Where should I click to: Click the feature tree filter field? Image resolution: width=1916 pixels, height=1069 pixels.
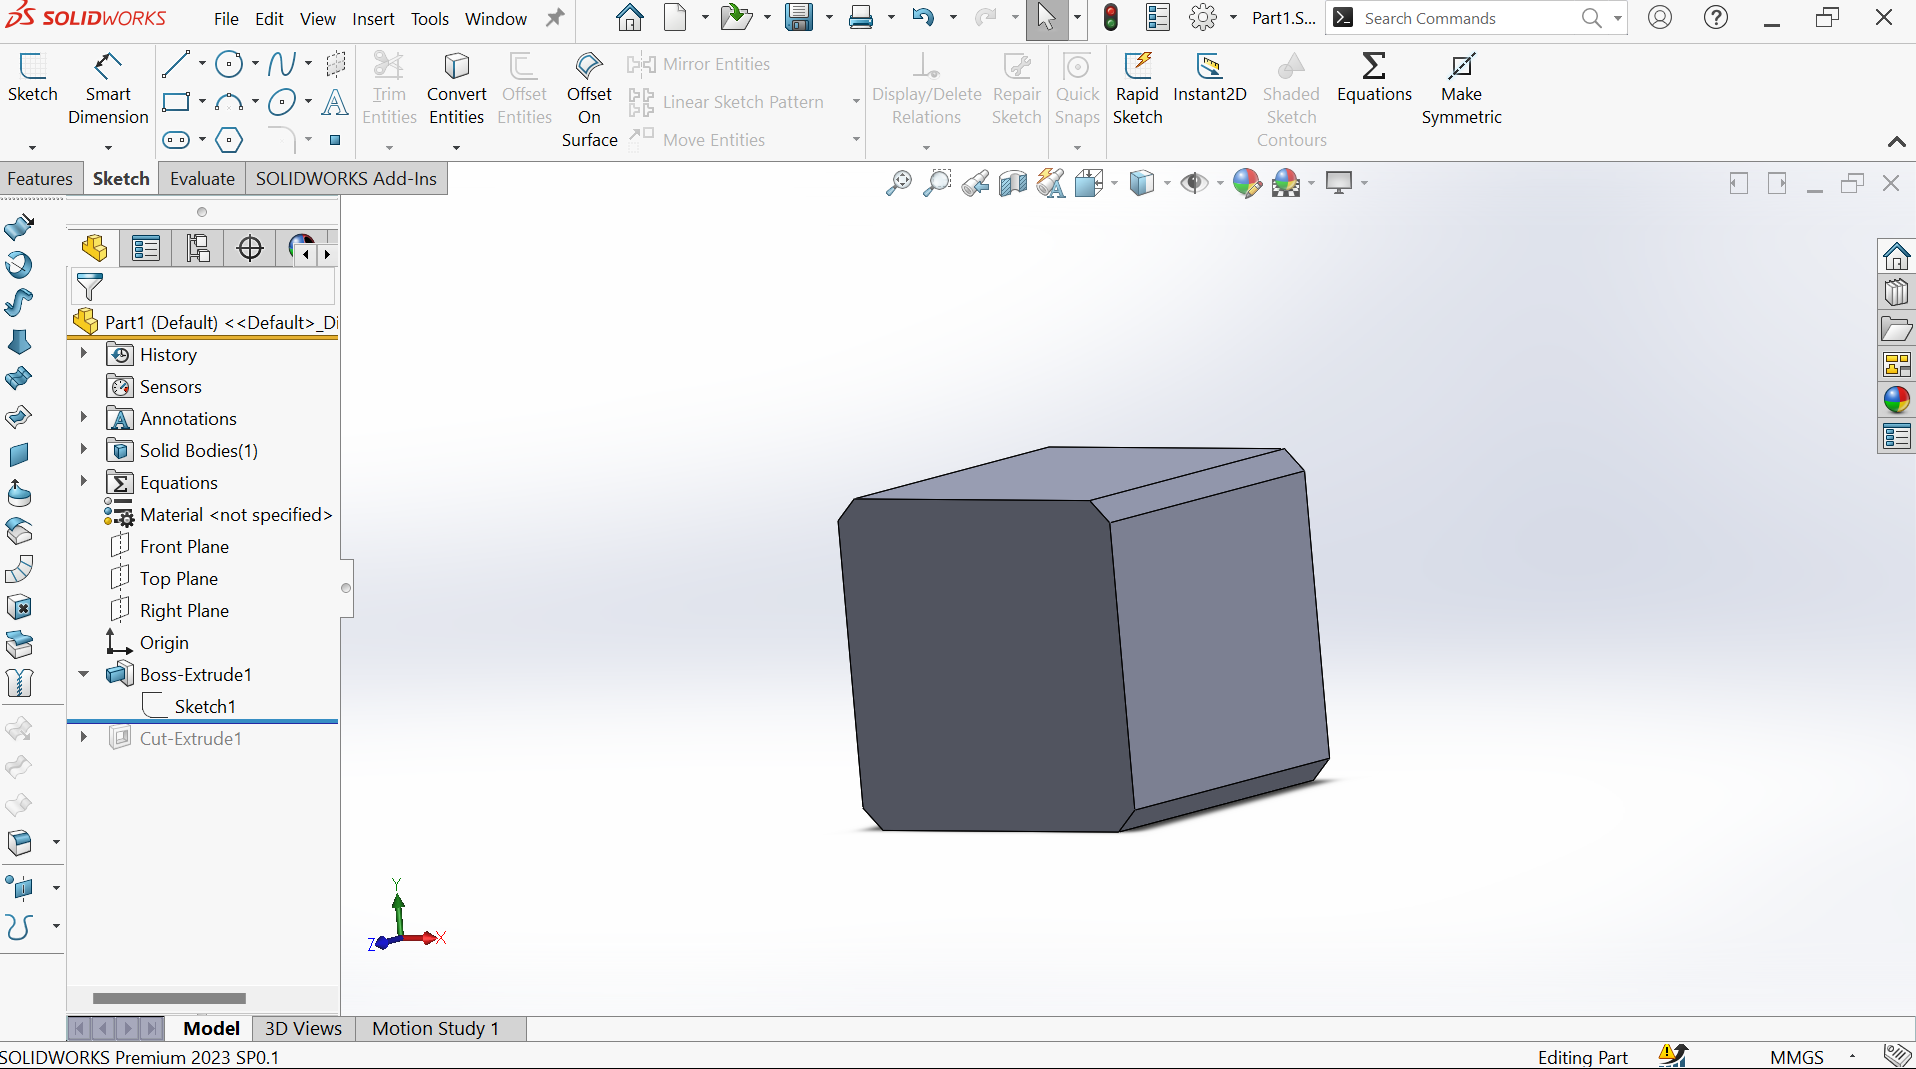(203, 288)
